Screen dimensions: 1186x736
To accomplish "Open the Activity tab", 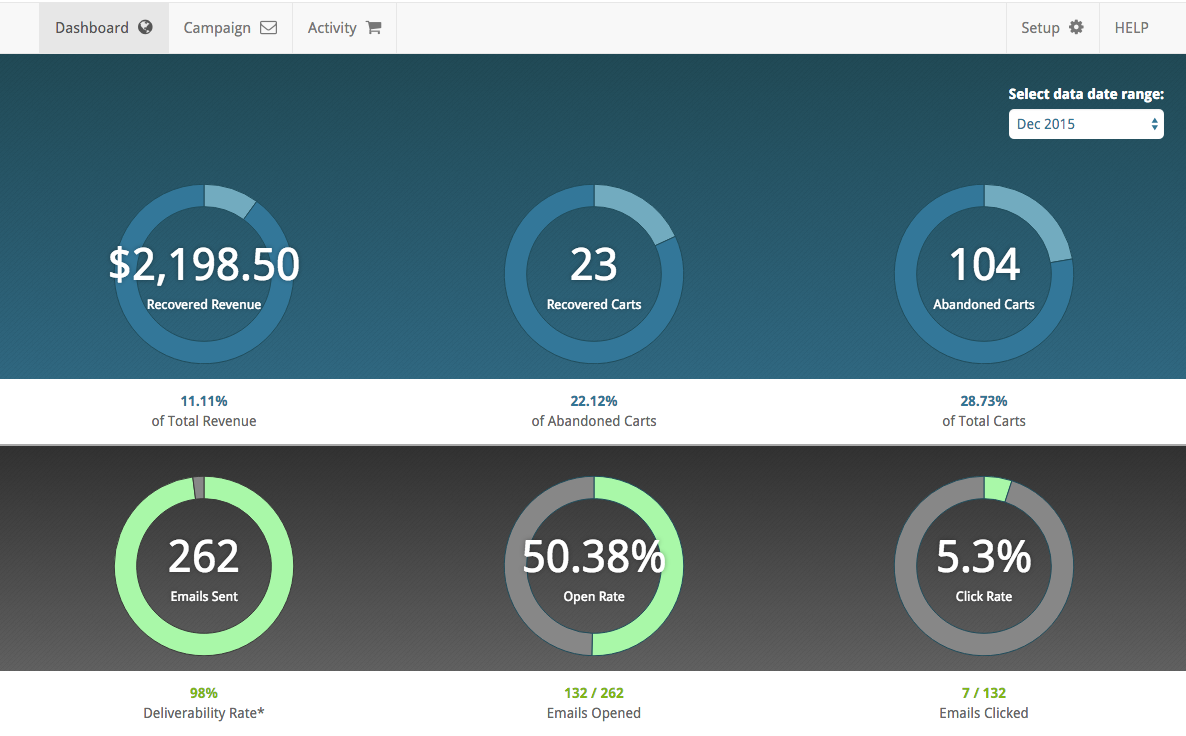I will [x=344, y=28].
